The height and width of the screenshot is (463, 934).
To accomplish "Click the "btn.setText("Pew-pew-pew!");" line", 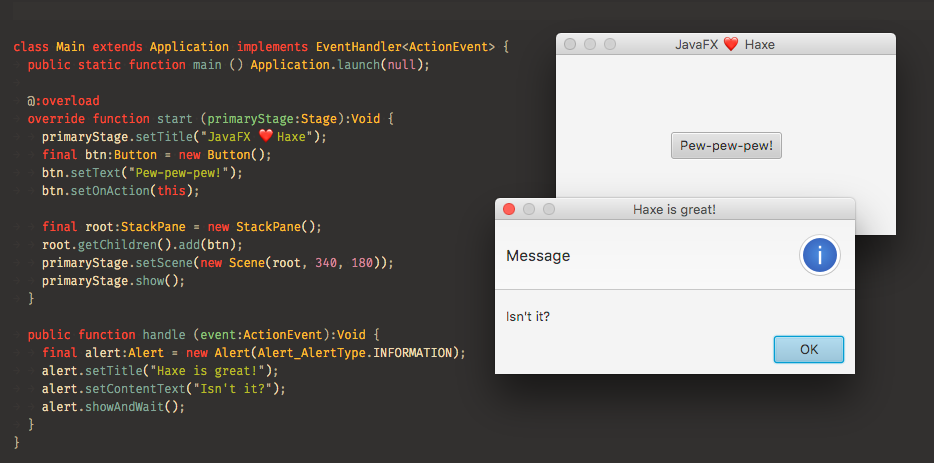I will tap(142, 173).
